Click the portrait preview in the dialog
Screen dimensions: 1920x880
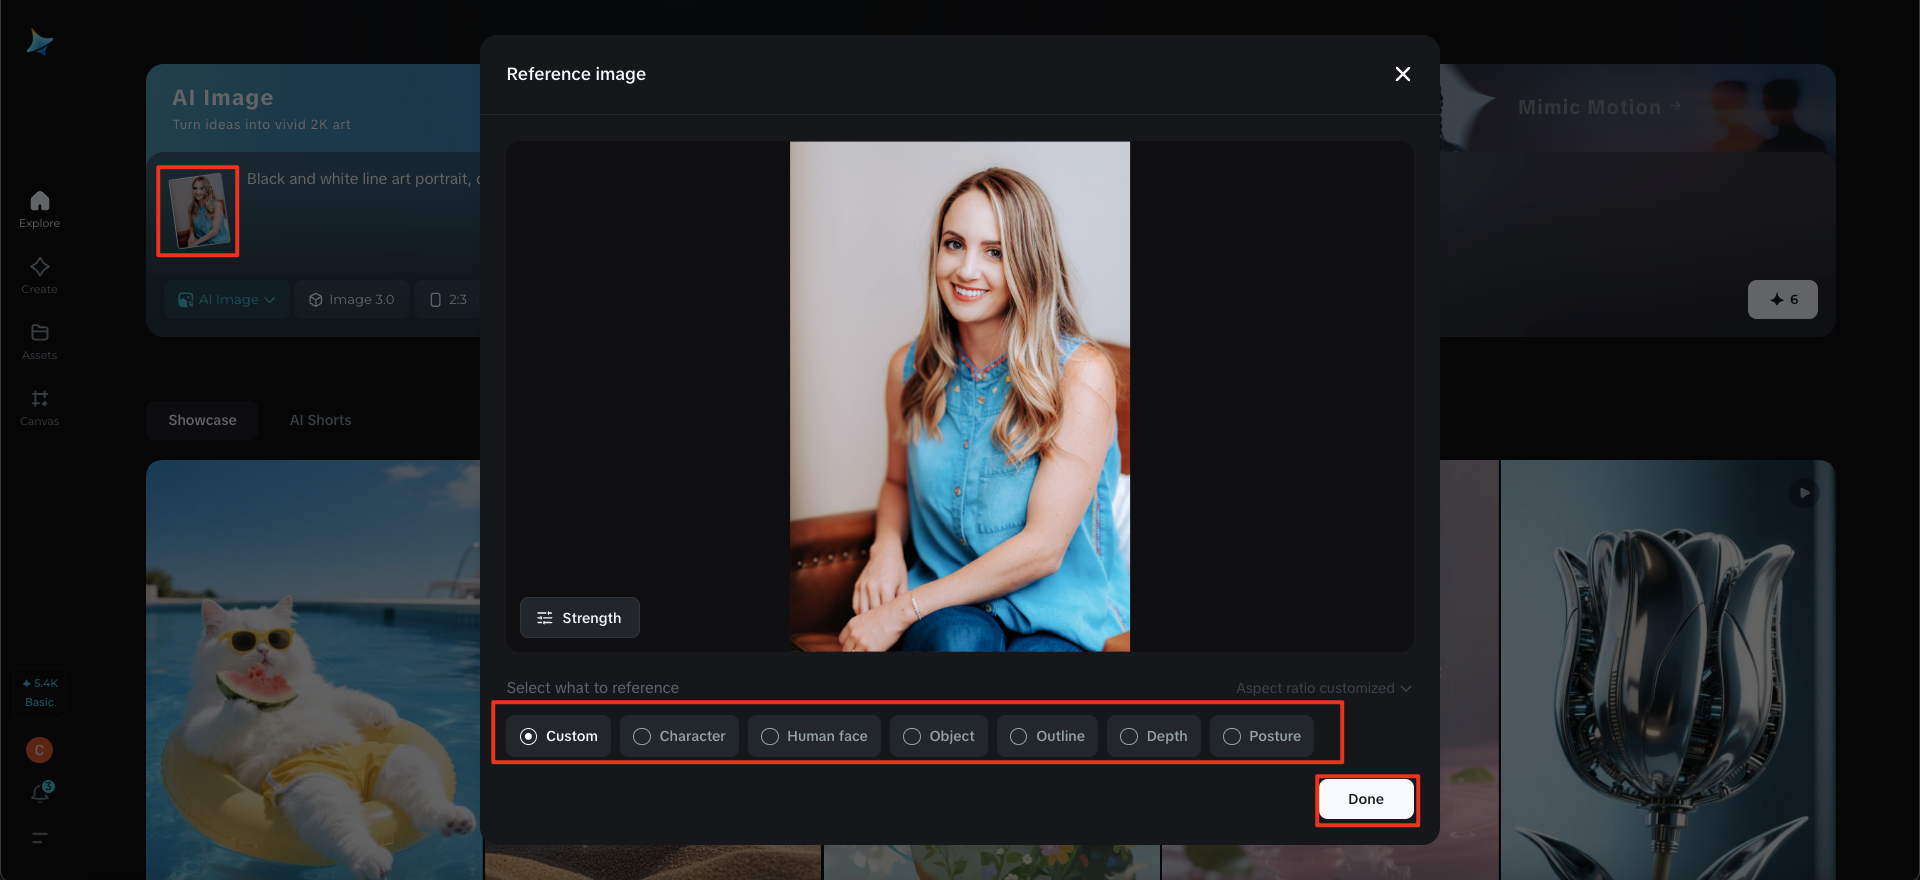960,396
